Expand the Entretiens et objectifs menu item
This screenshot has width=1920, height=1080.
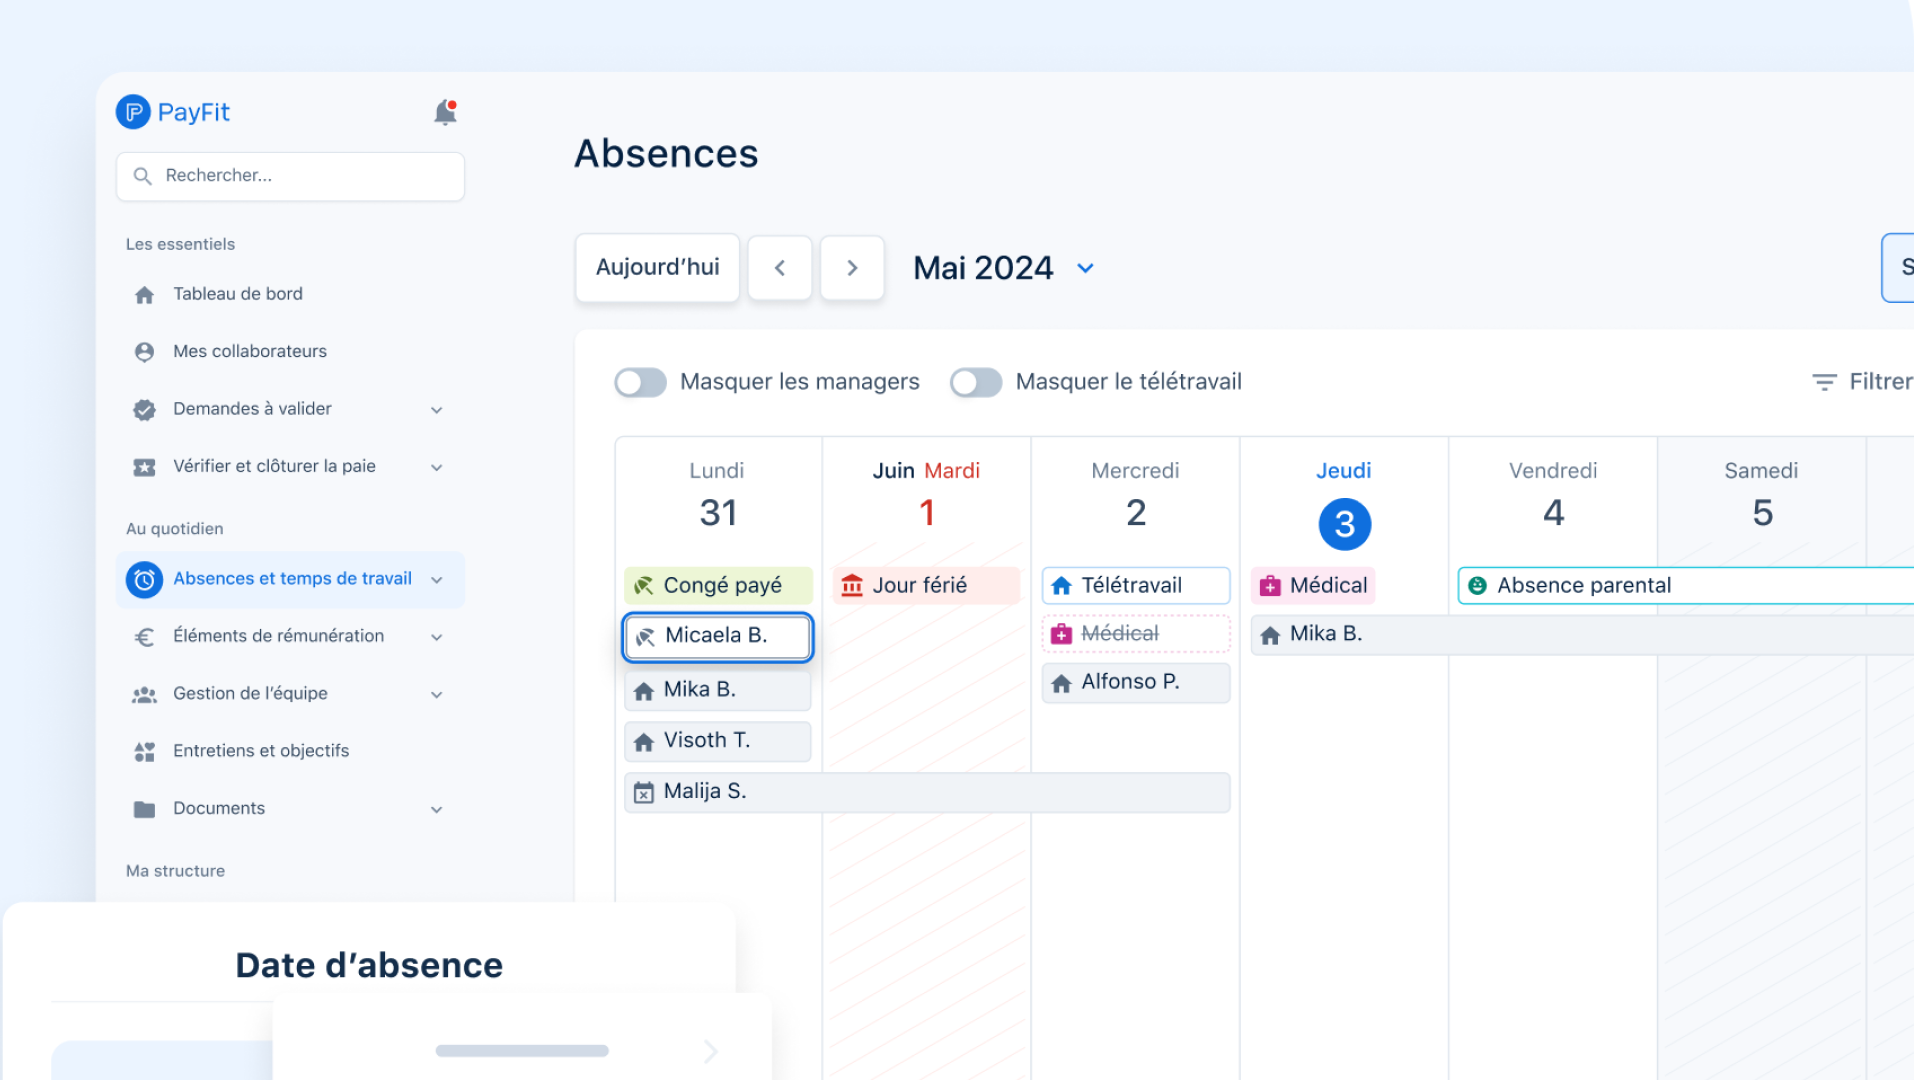261,751
